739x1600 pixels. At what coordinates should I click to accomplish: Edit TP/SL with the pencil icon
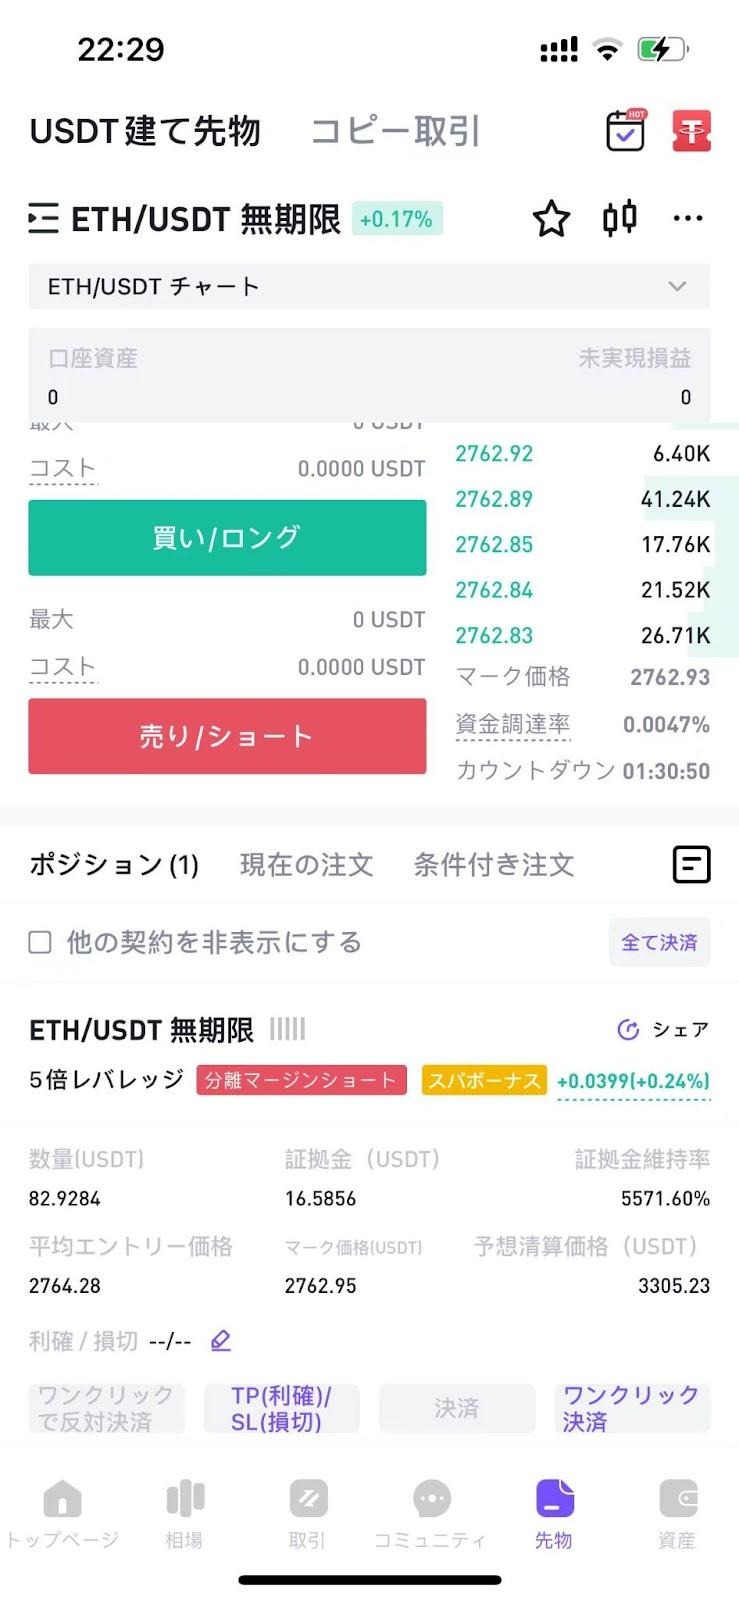tap(221, 1340)
